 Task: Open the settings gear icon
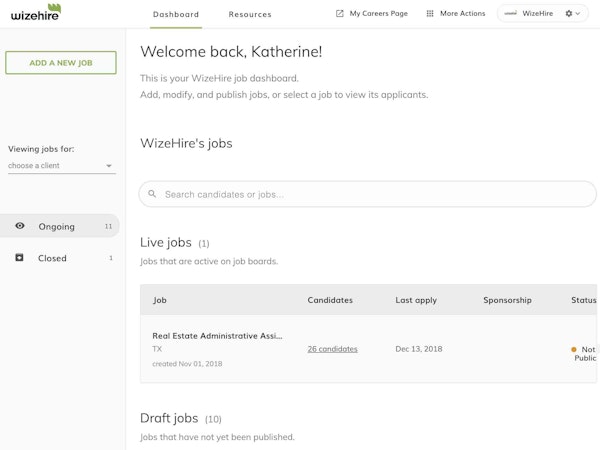pos(569,14)
